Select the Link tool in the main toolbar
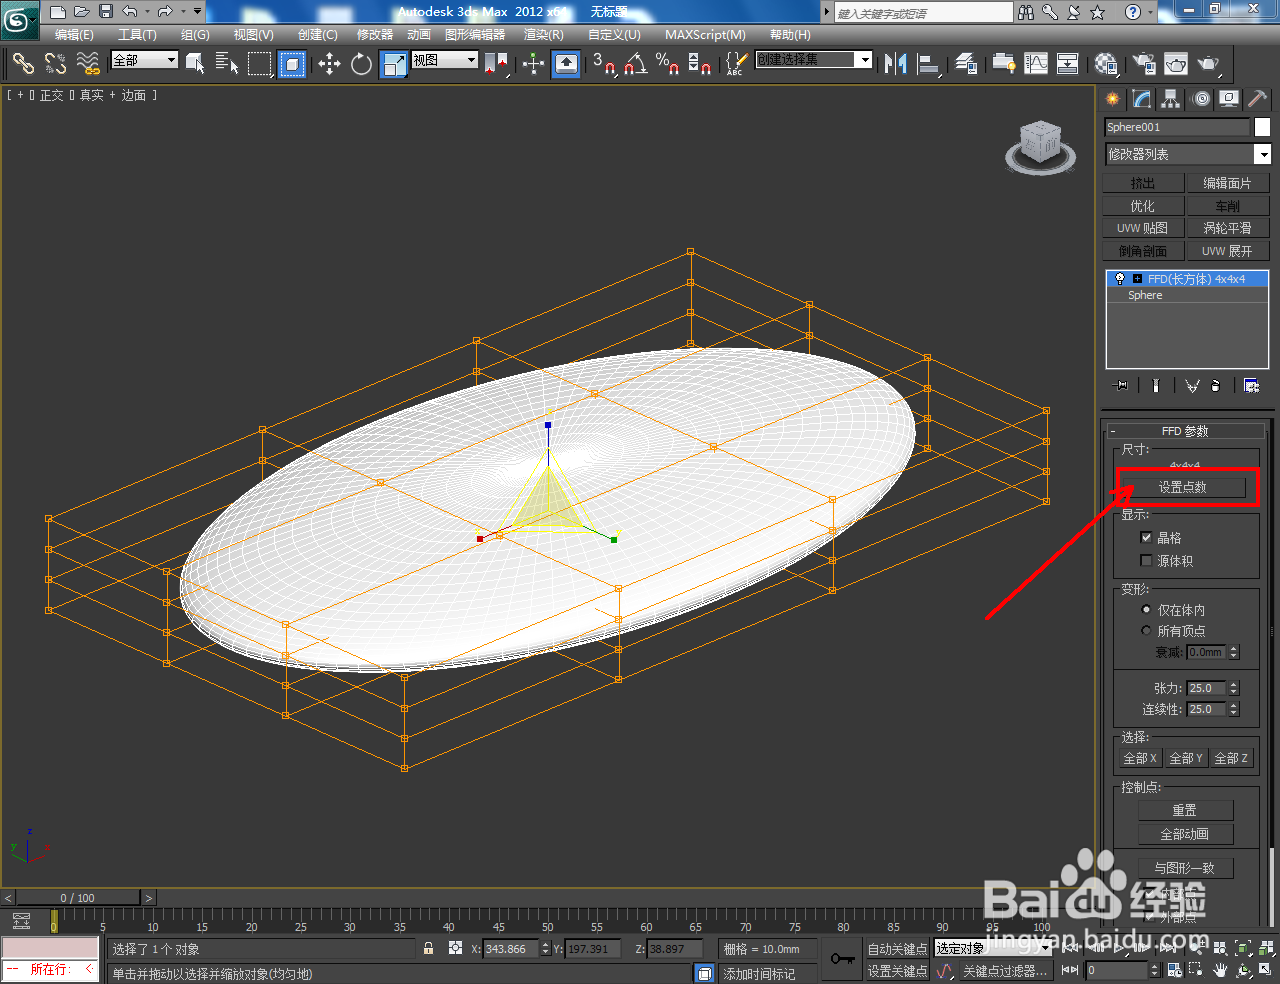 click(x=23, y=63)
